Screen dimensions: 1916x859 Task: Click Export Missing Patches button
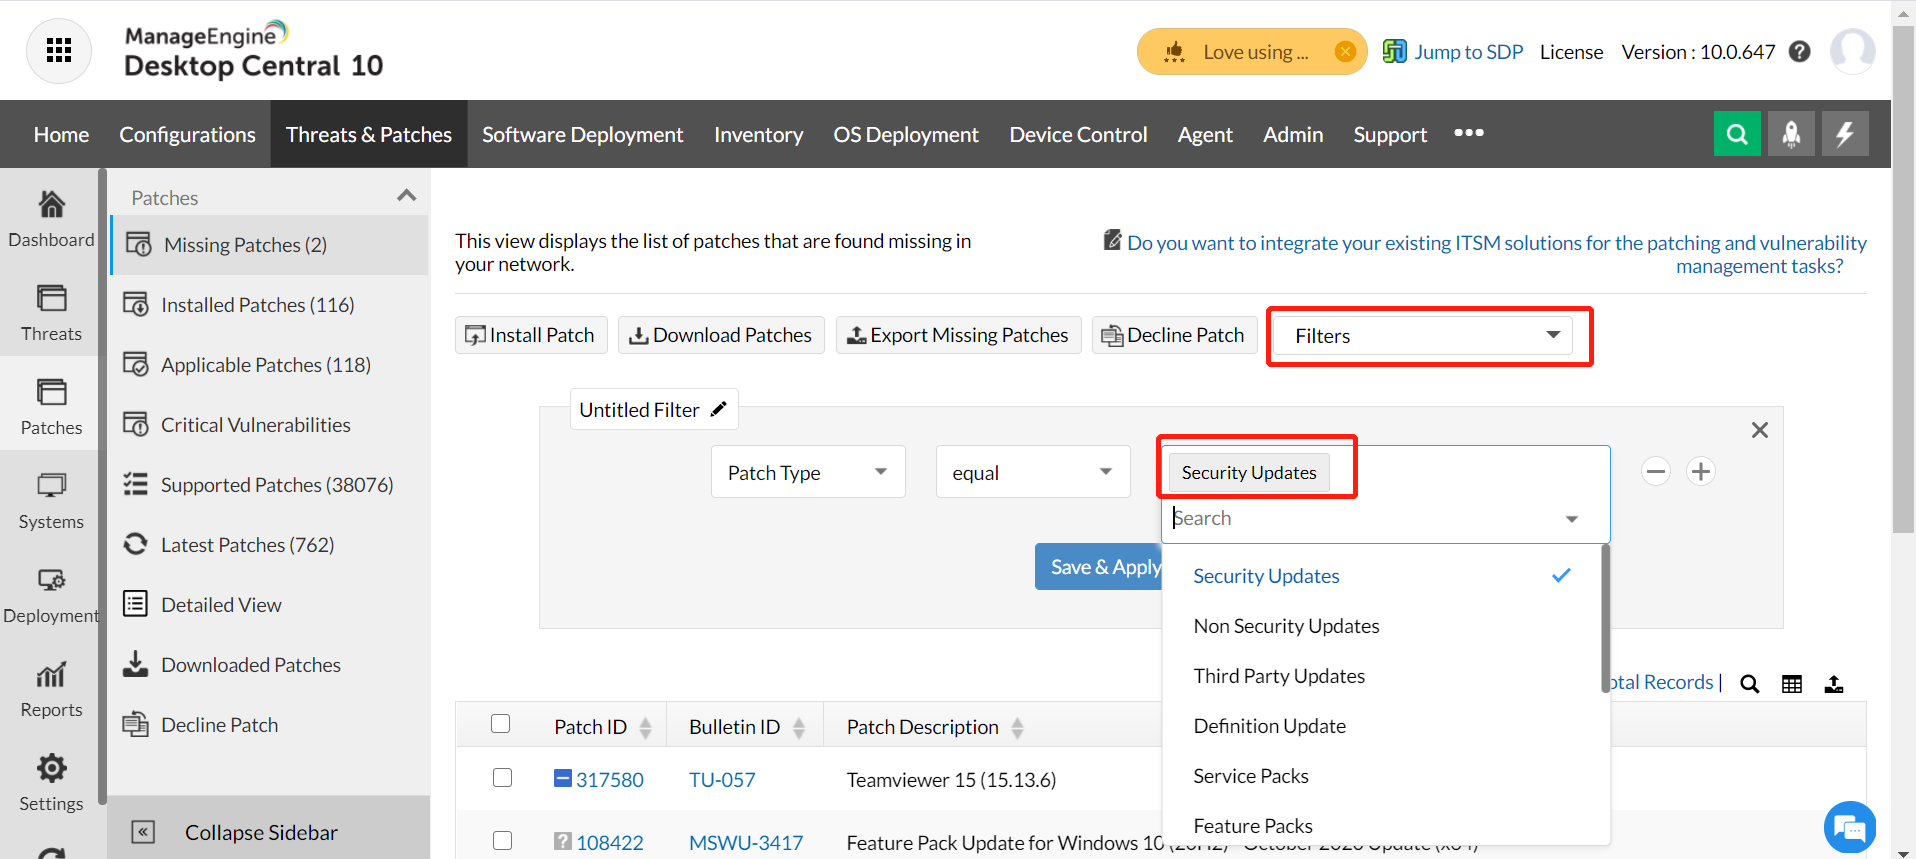(x=958, y=335)
